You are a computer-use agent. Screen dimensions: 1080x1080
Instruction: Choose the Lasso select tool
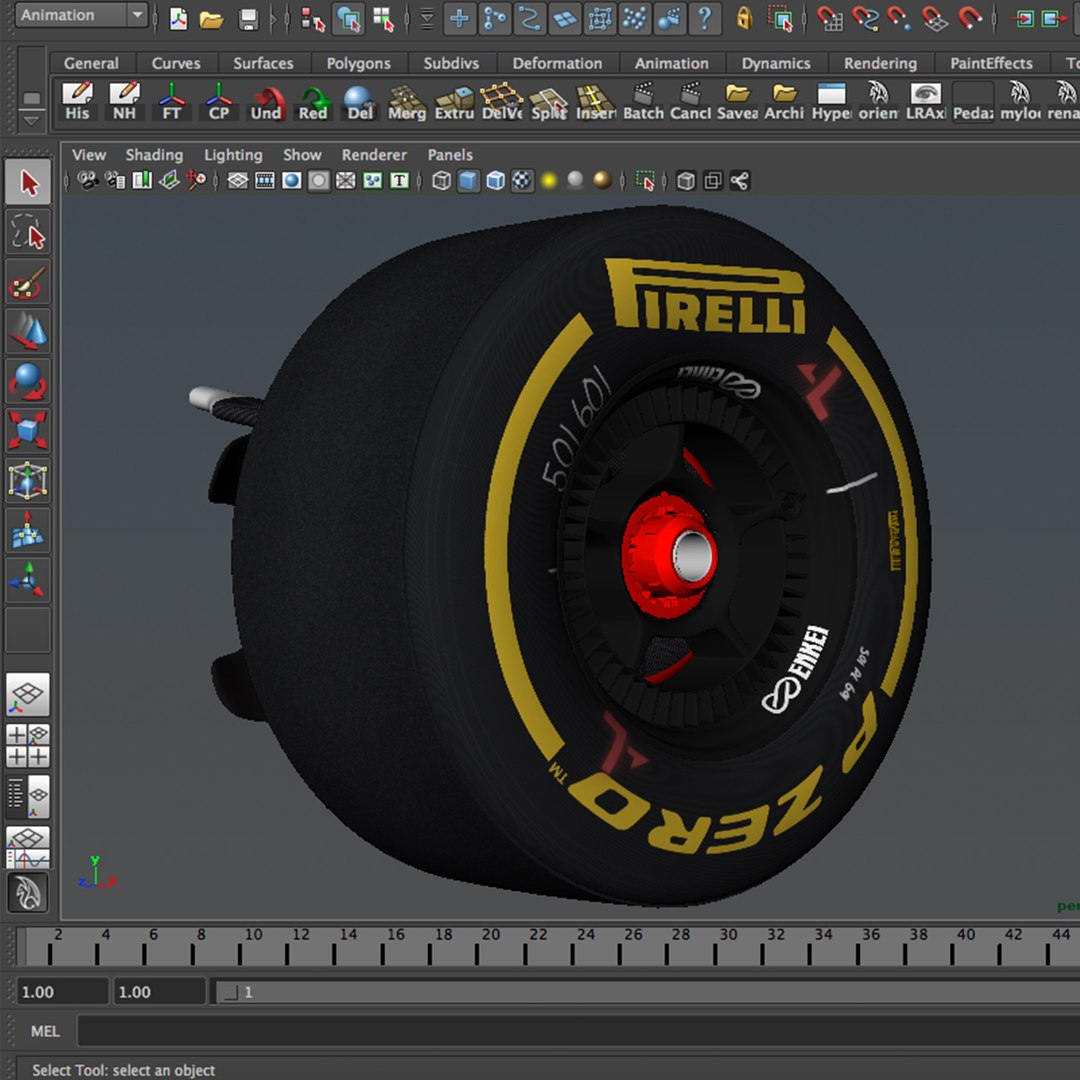click(28, 233)
